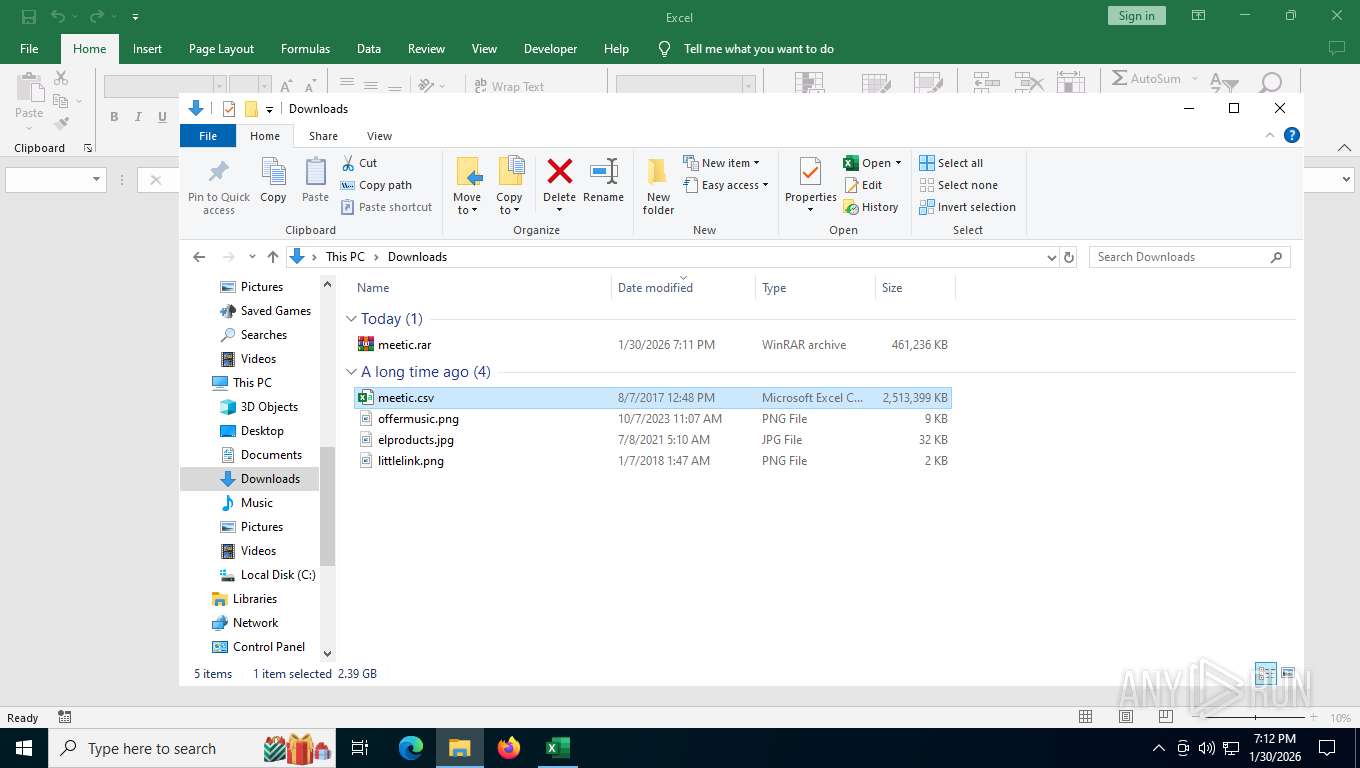This screenshot has width=1360, height=768.
Task: Click the Rename icon
Action: (x=603, y=171)
